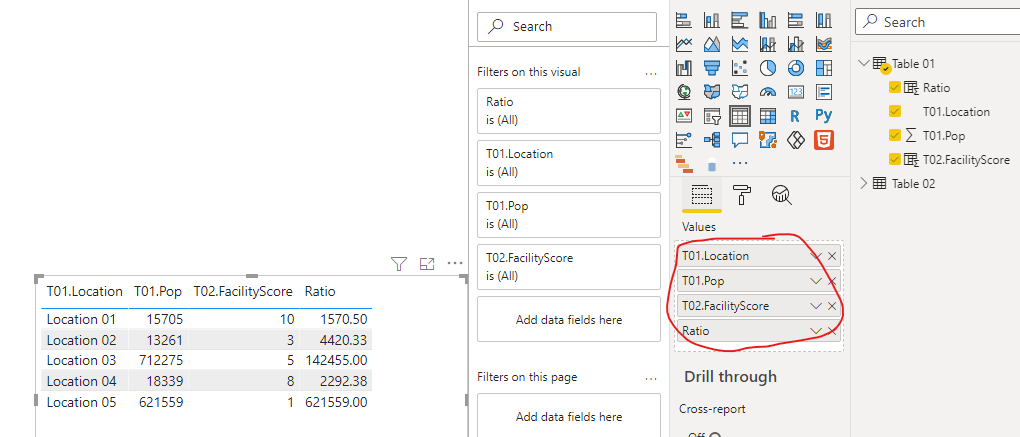Choose the Area chart visualization icon

click(712, 44)
